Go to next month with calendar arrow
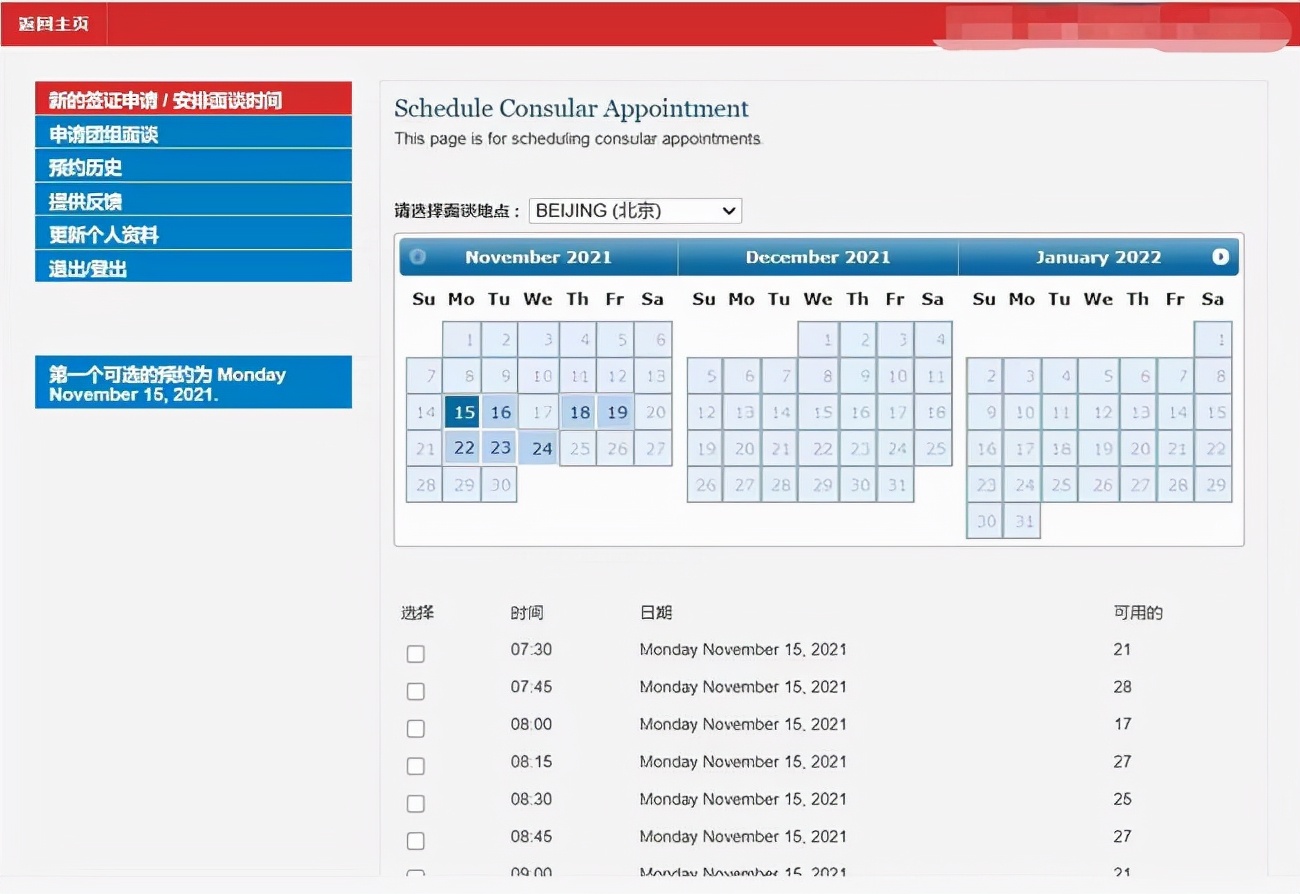 tap(1220, 257)
